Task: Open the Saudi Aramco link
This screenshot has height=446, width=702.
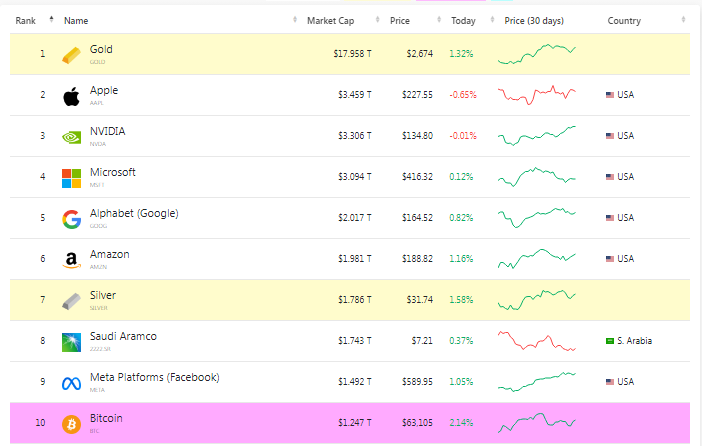Action: 123,336
